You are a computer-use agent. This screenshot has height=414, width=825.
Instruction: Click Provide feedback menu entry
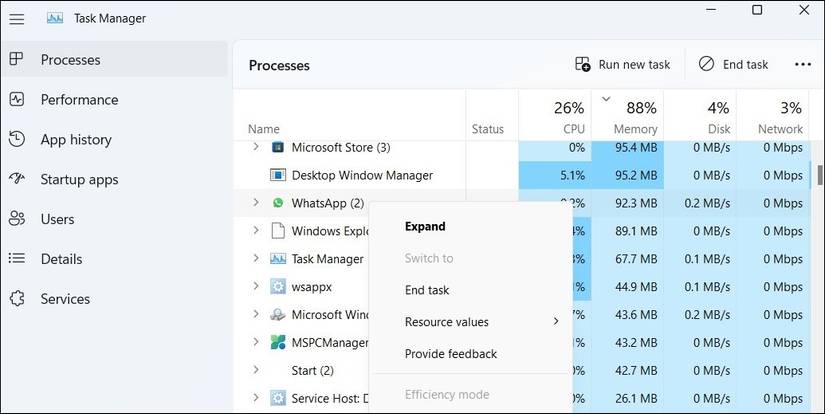(450, 354)
